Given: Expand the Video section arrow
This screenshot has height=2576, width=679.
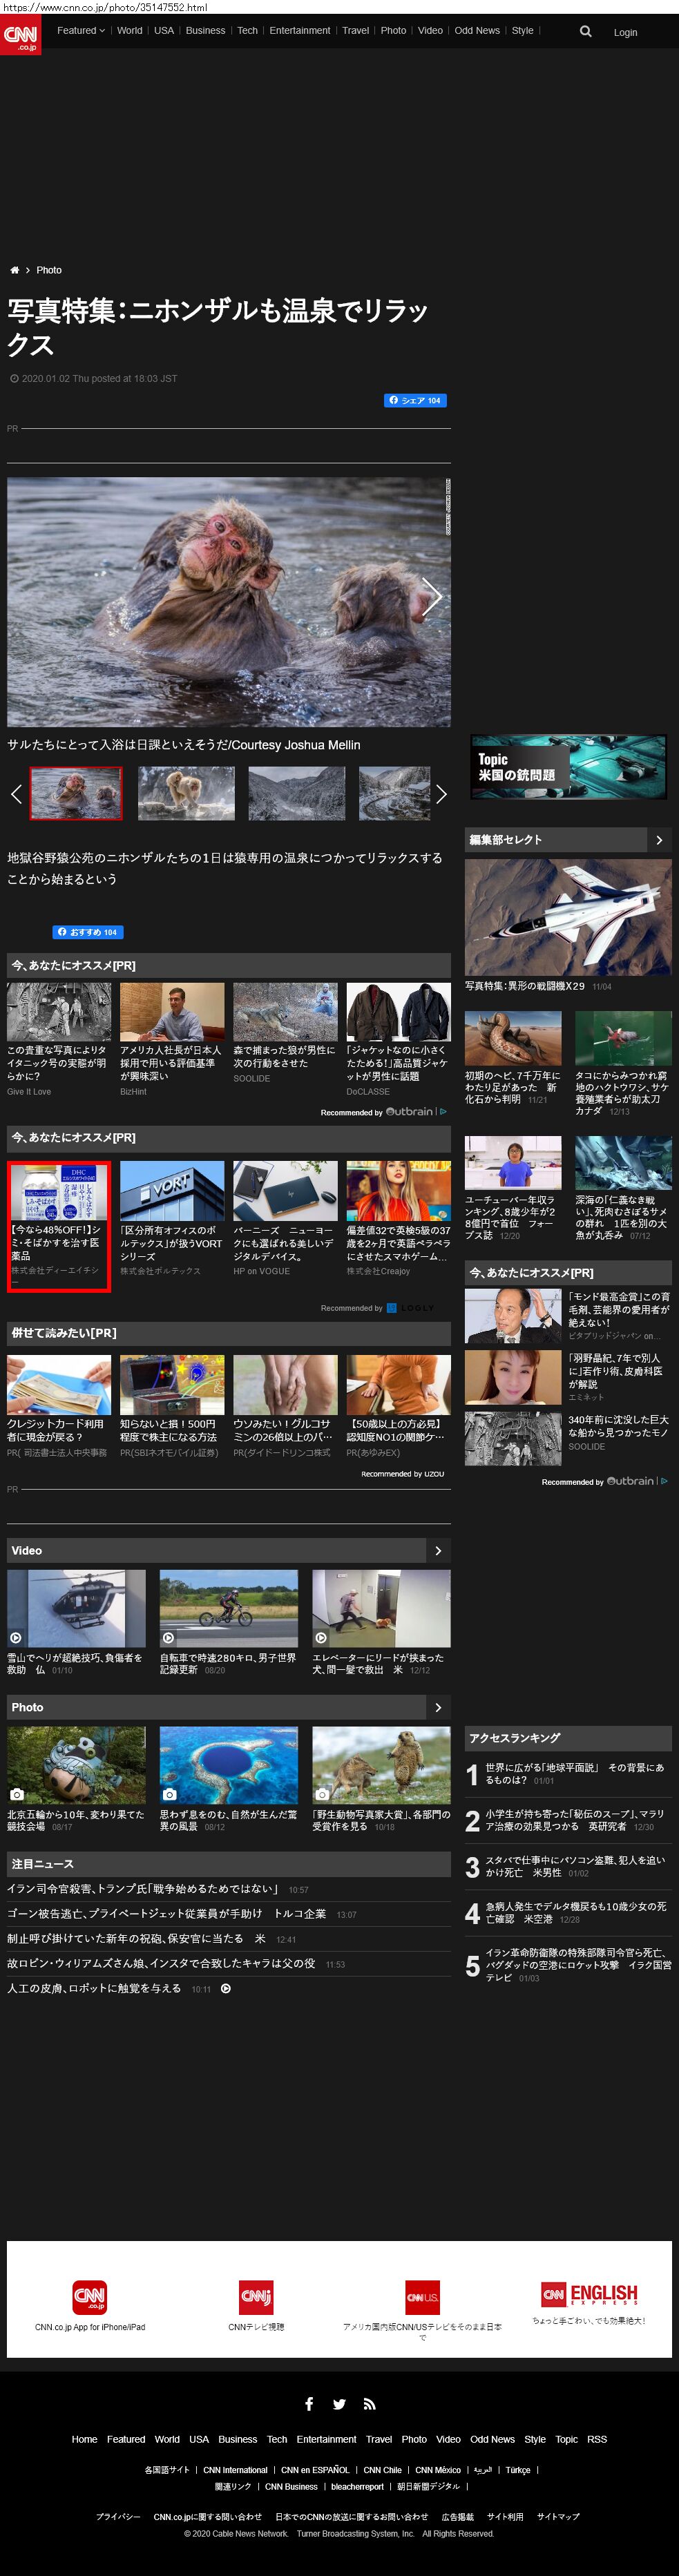Looking at the screenshot, I should click(438, 1550).
